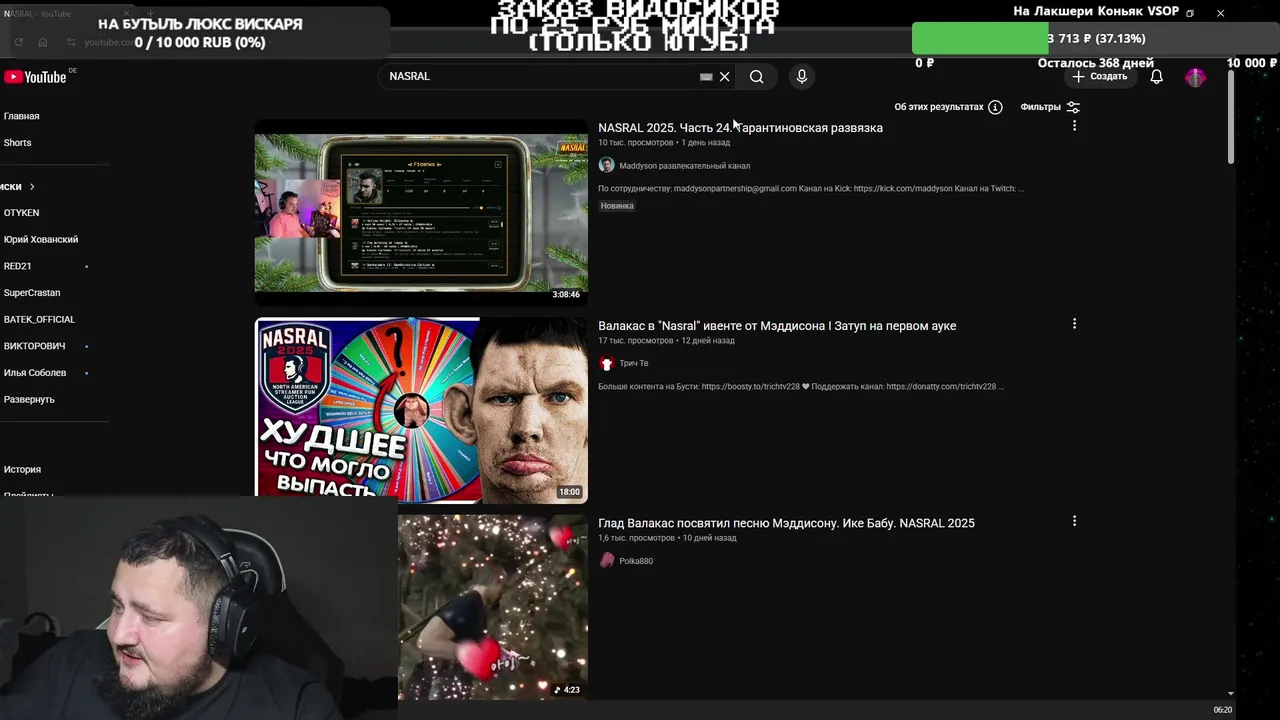
Task: Open new browser tab with plus icon
Action: click(150, 13)
